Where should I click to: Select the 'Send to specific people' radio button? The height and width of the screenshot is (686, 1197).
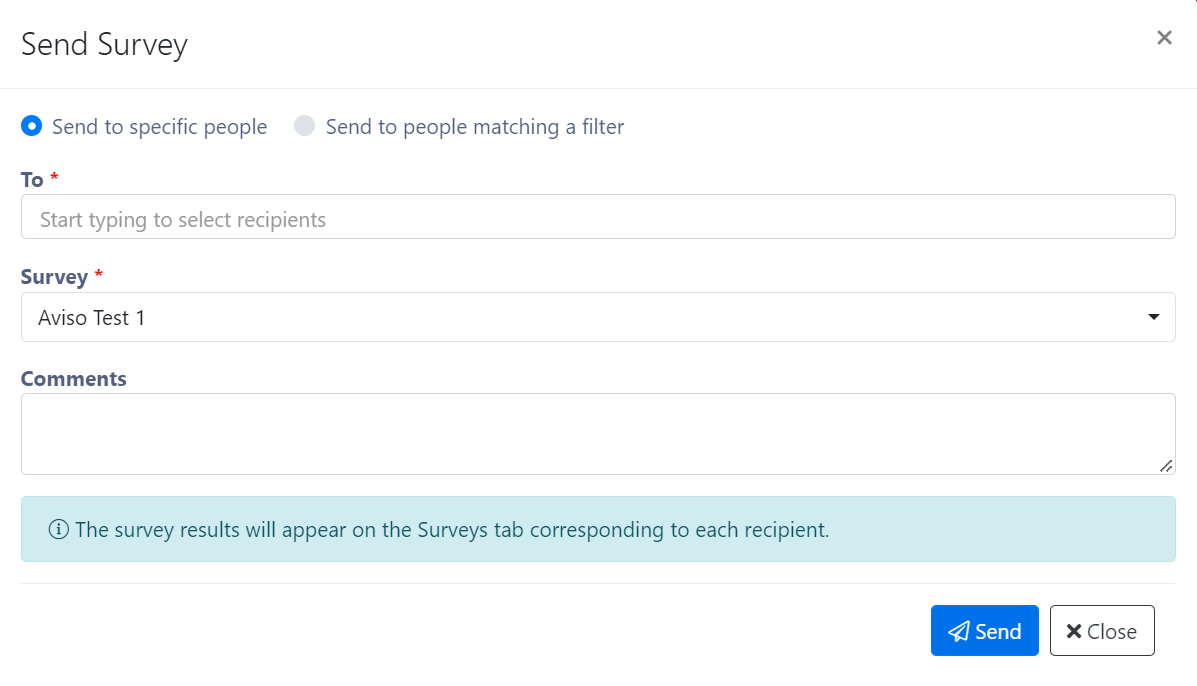pos(31,126)
